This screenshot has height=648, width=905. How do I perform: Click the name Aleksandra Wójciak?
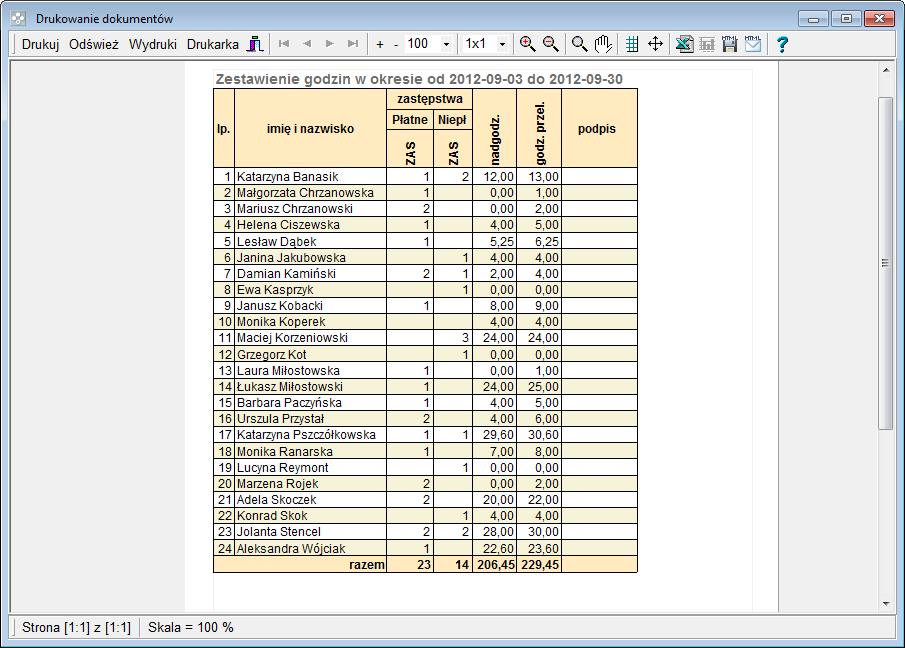point(291,549)
